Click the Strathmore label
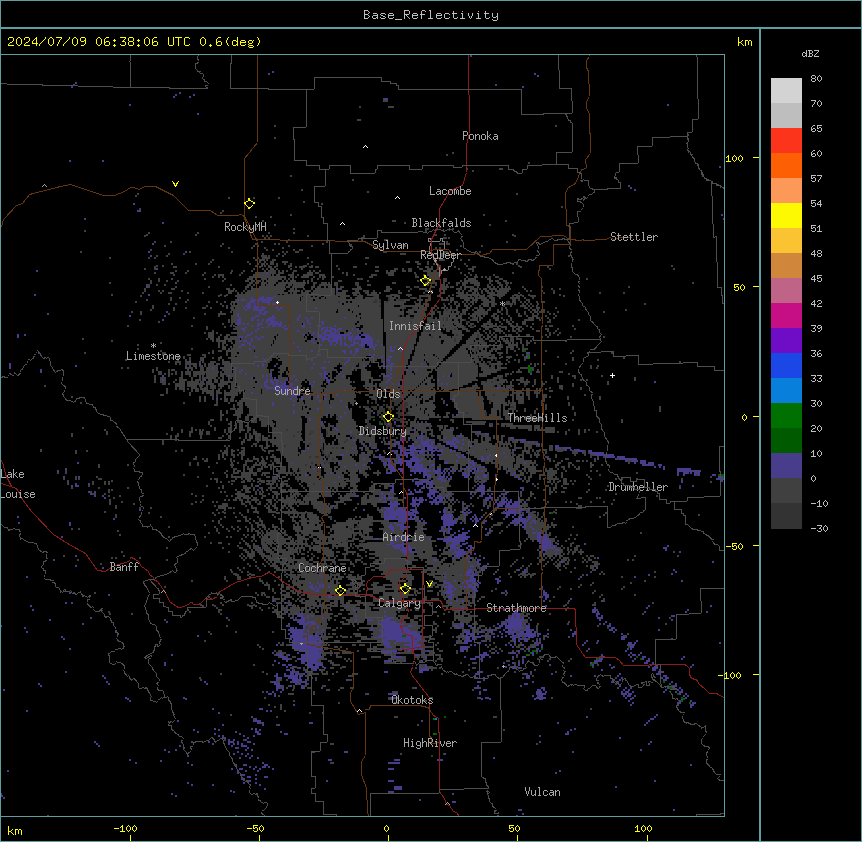Image resolution: width=862 pixels, height=842 pixels. point(516,608)
